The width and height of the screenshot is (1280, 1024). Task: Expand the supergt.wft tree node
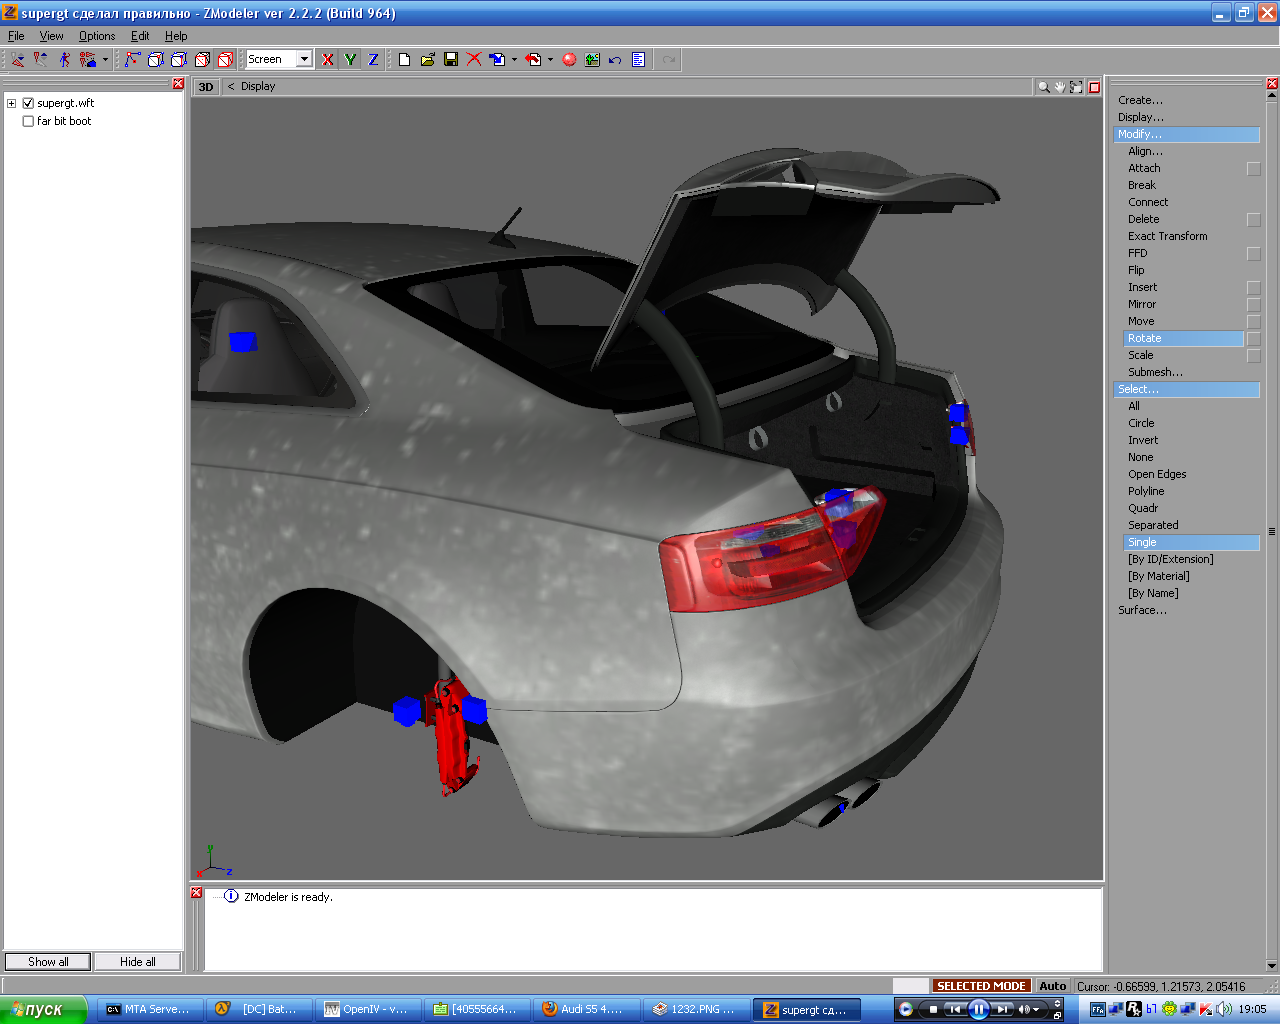pyautogui.click(x=12, y=103)
